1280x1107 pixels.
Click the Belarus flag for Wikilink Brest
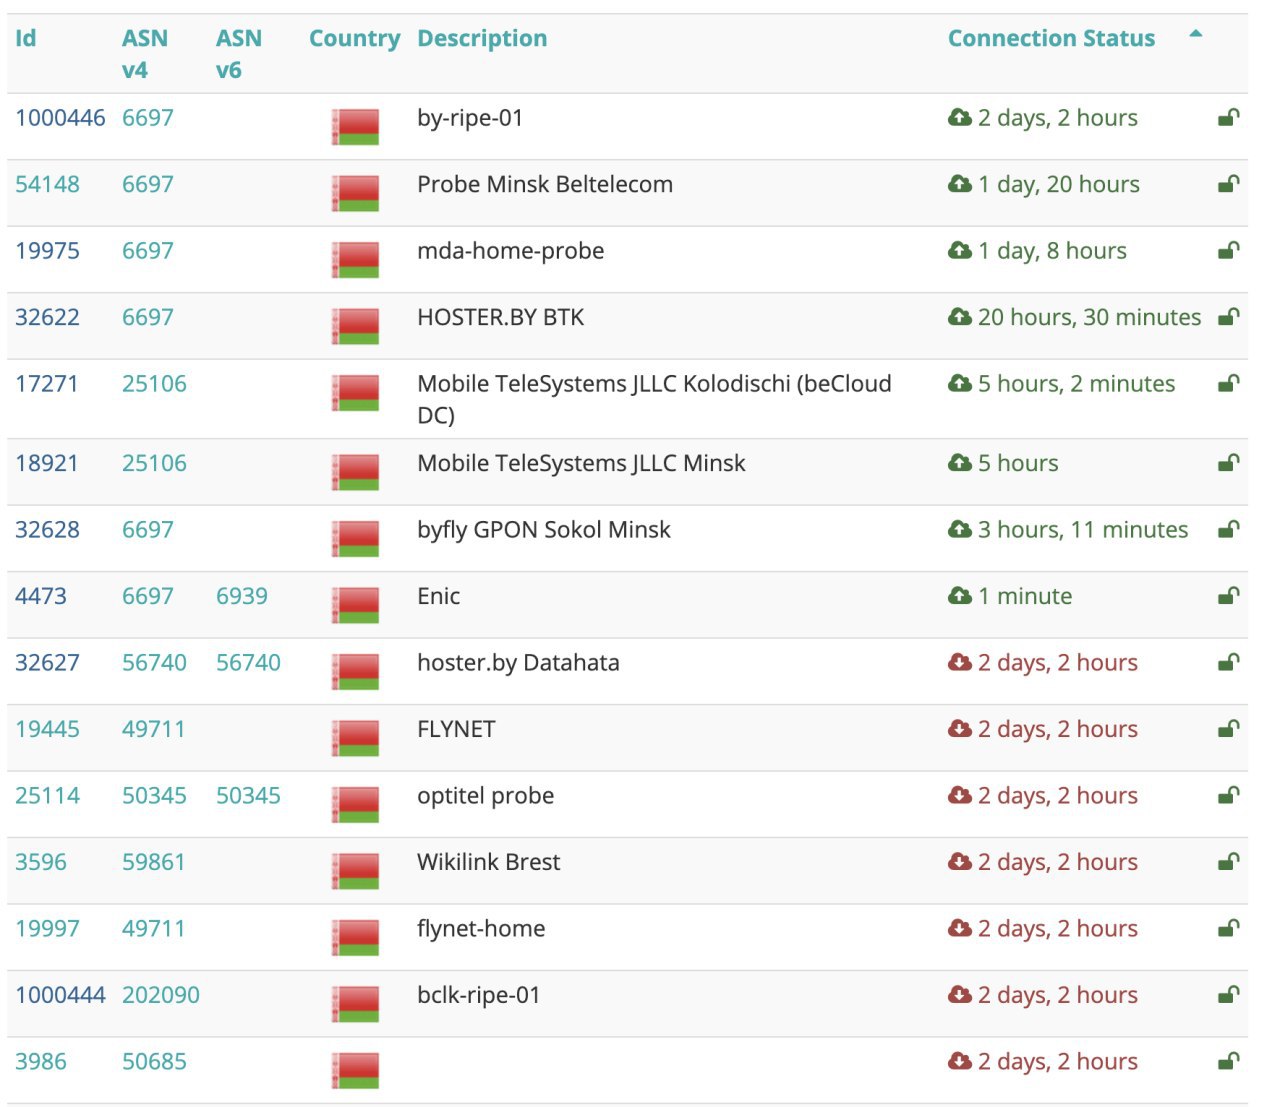click(355, 871)
